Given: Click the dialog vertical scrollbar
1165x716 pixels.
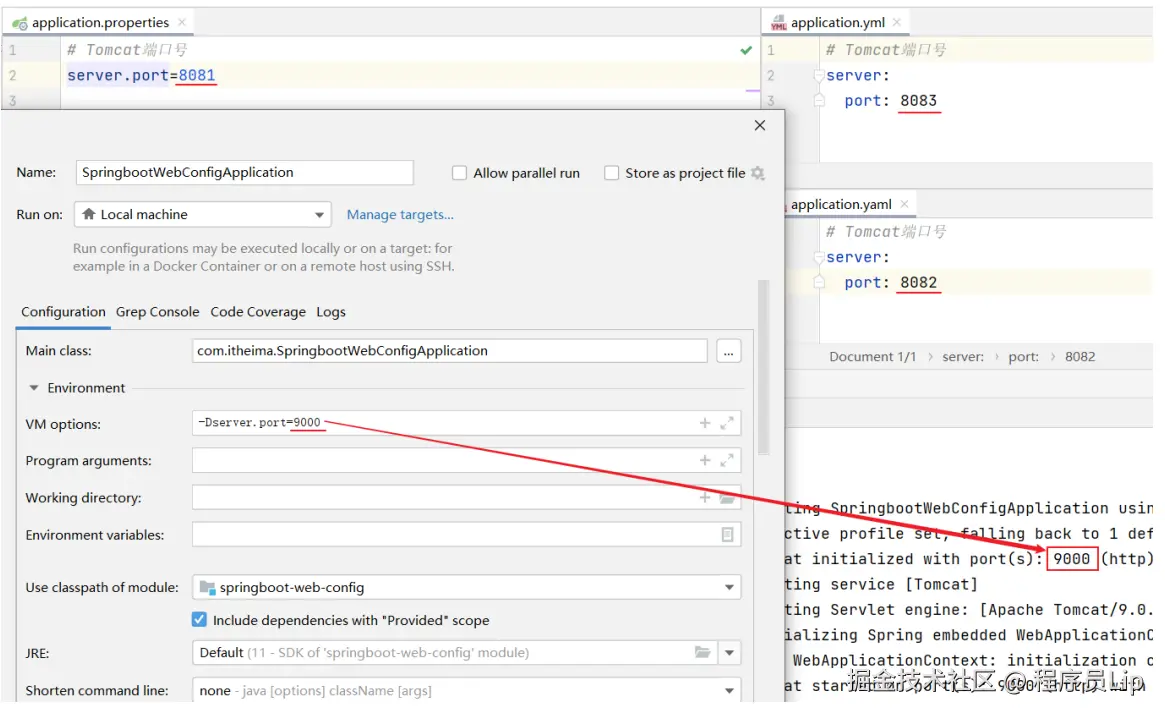Looking at the screenshot, I should (x=763, y=367).
